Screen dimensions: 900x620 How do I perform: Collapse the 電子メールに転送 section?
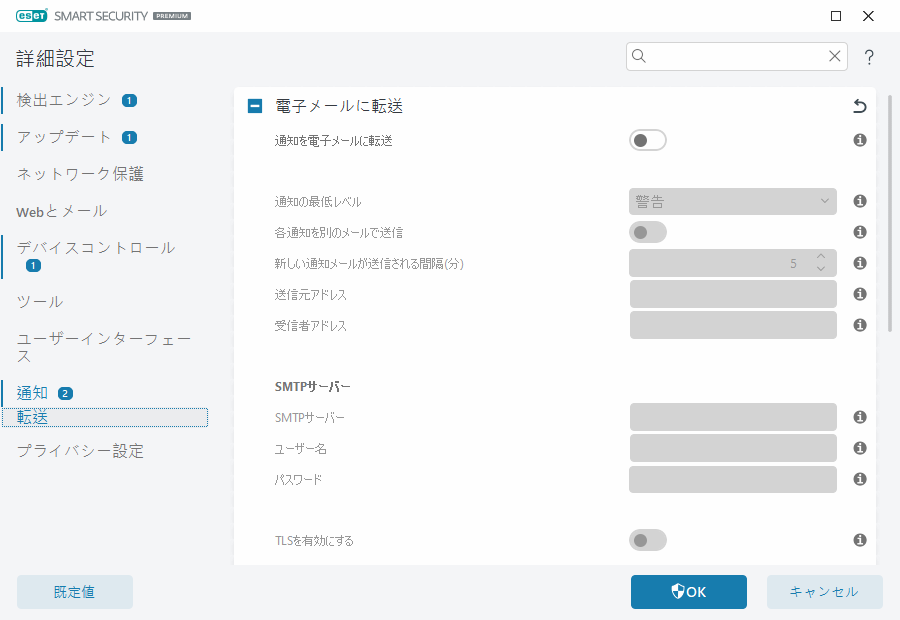(254, 105)
